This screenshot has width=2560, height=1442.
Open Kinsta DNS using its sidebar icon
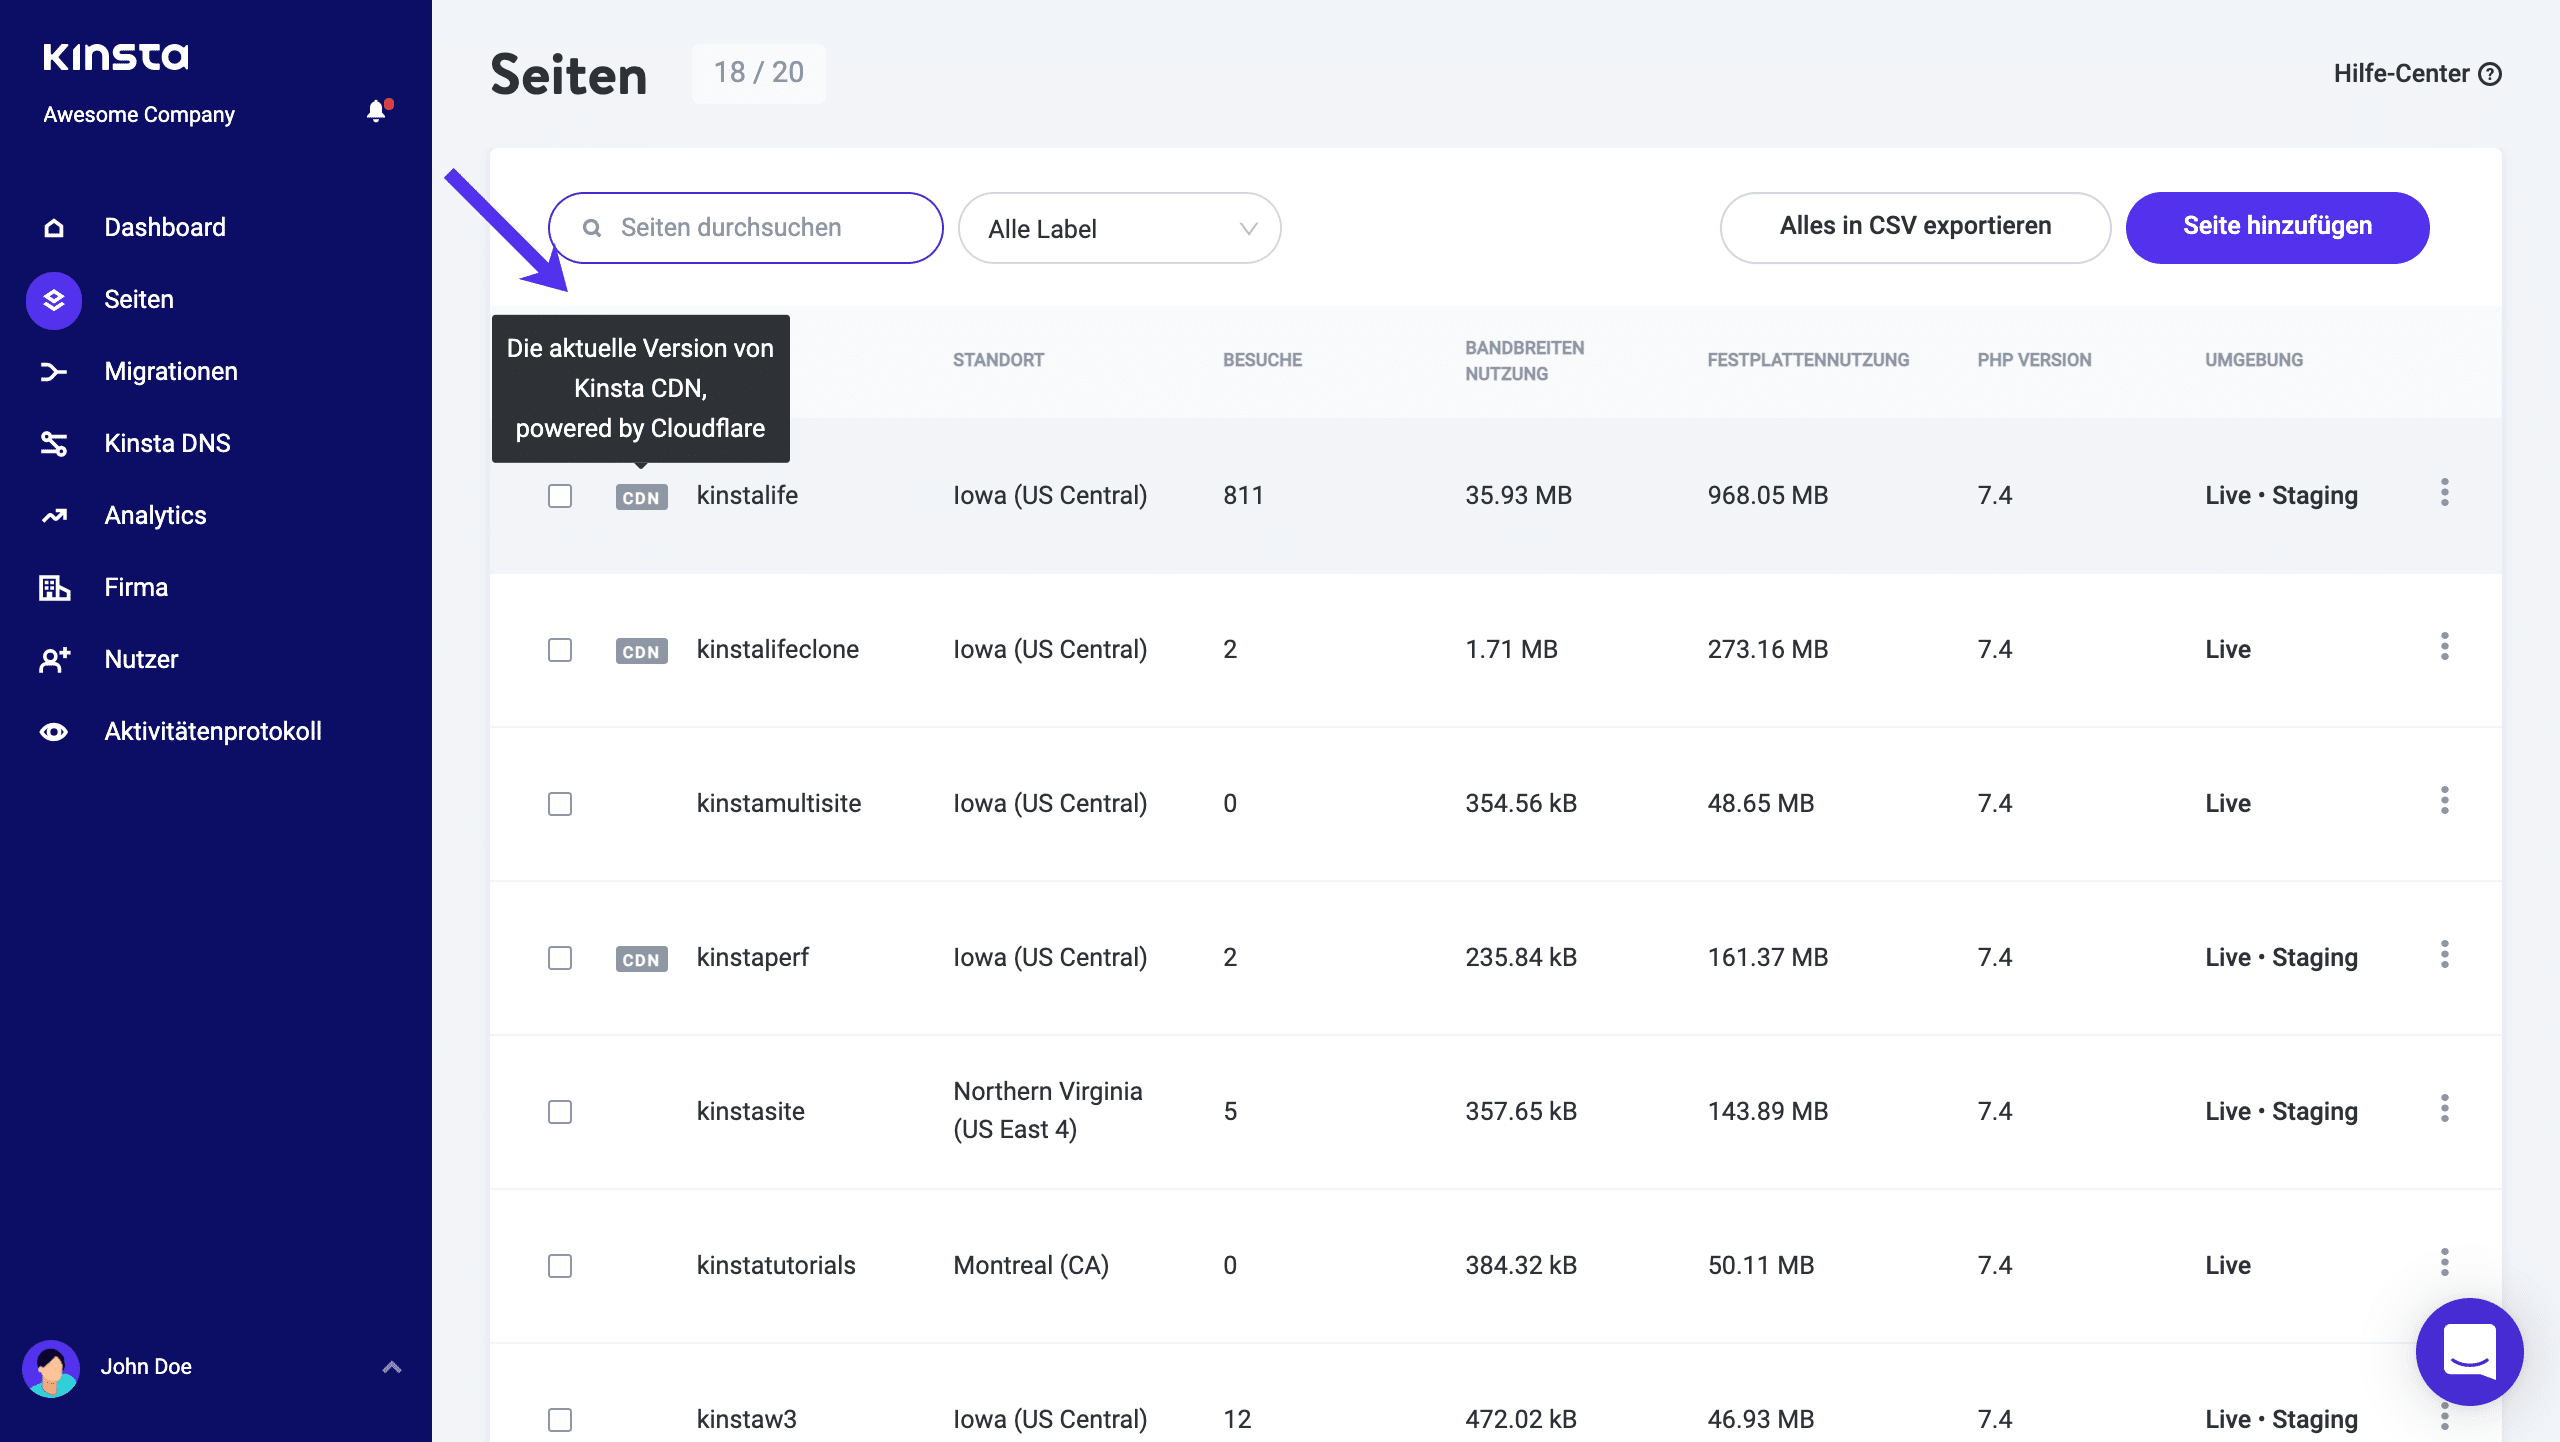(x=53, y=443)
